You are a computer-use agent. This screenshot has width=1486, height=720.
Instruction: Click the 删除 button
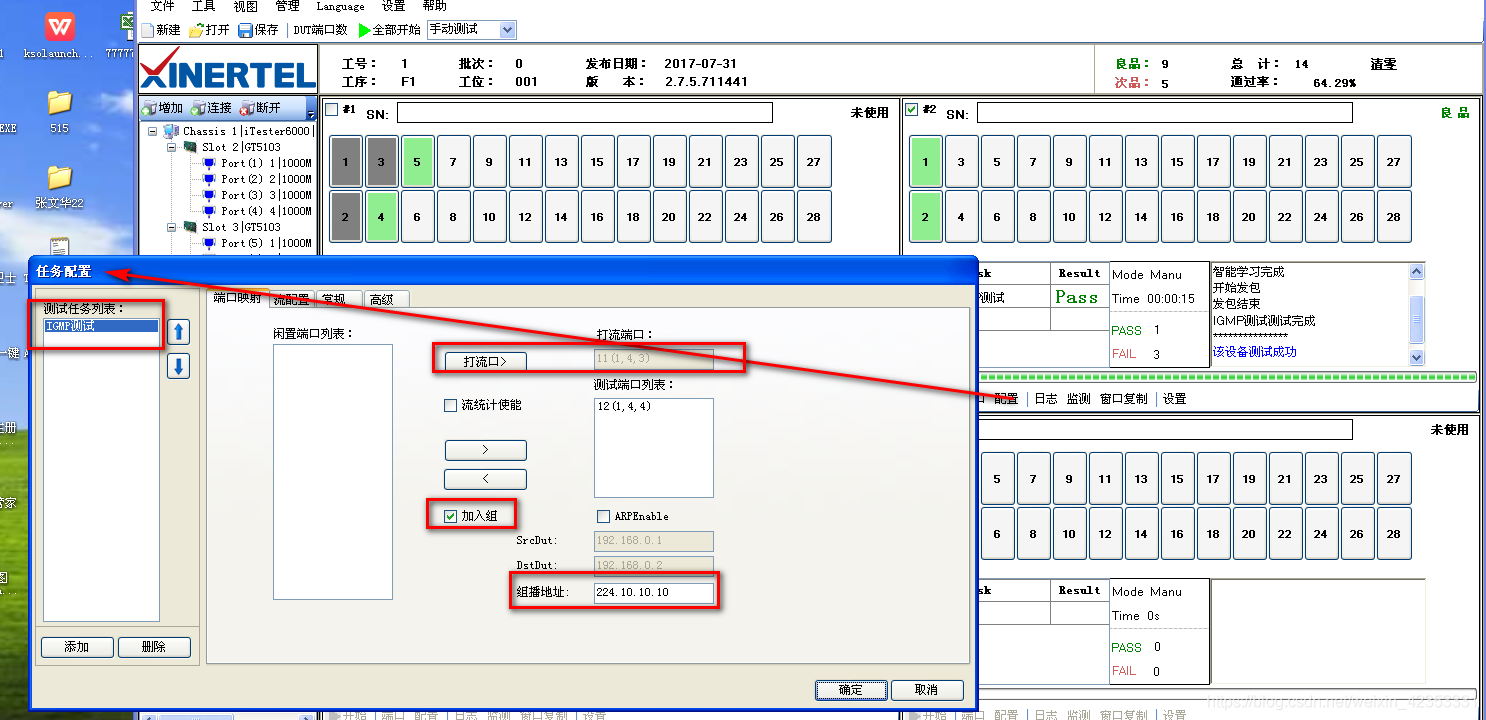[x=154, y=647]
